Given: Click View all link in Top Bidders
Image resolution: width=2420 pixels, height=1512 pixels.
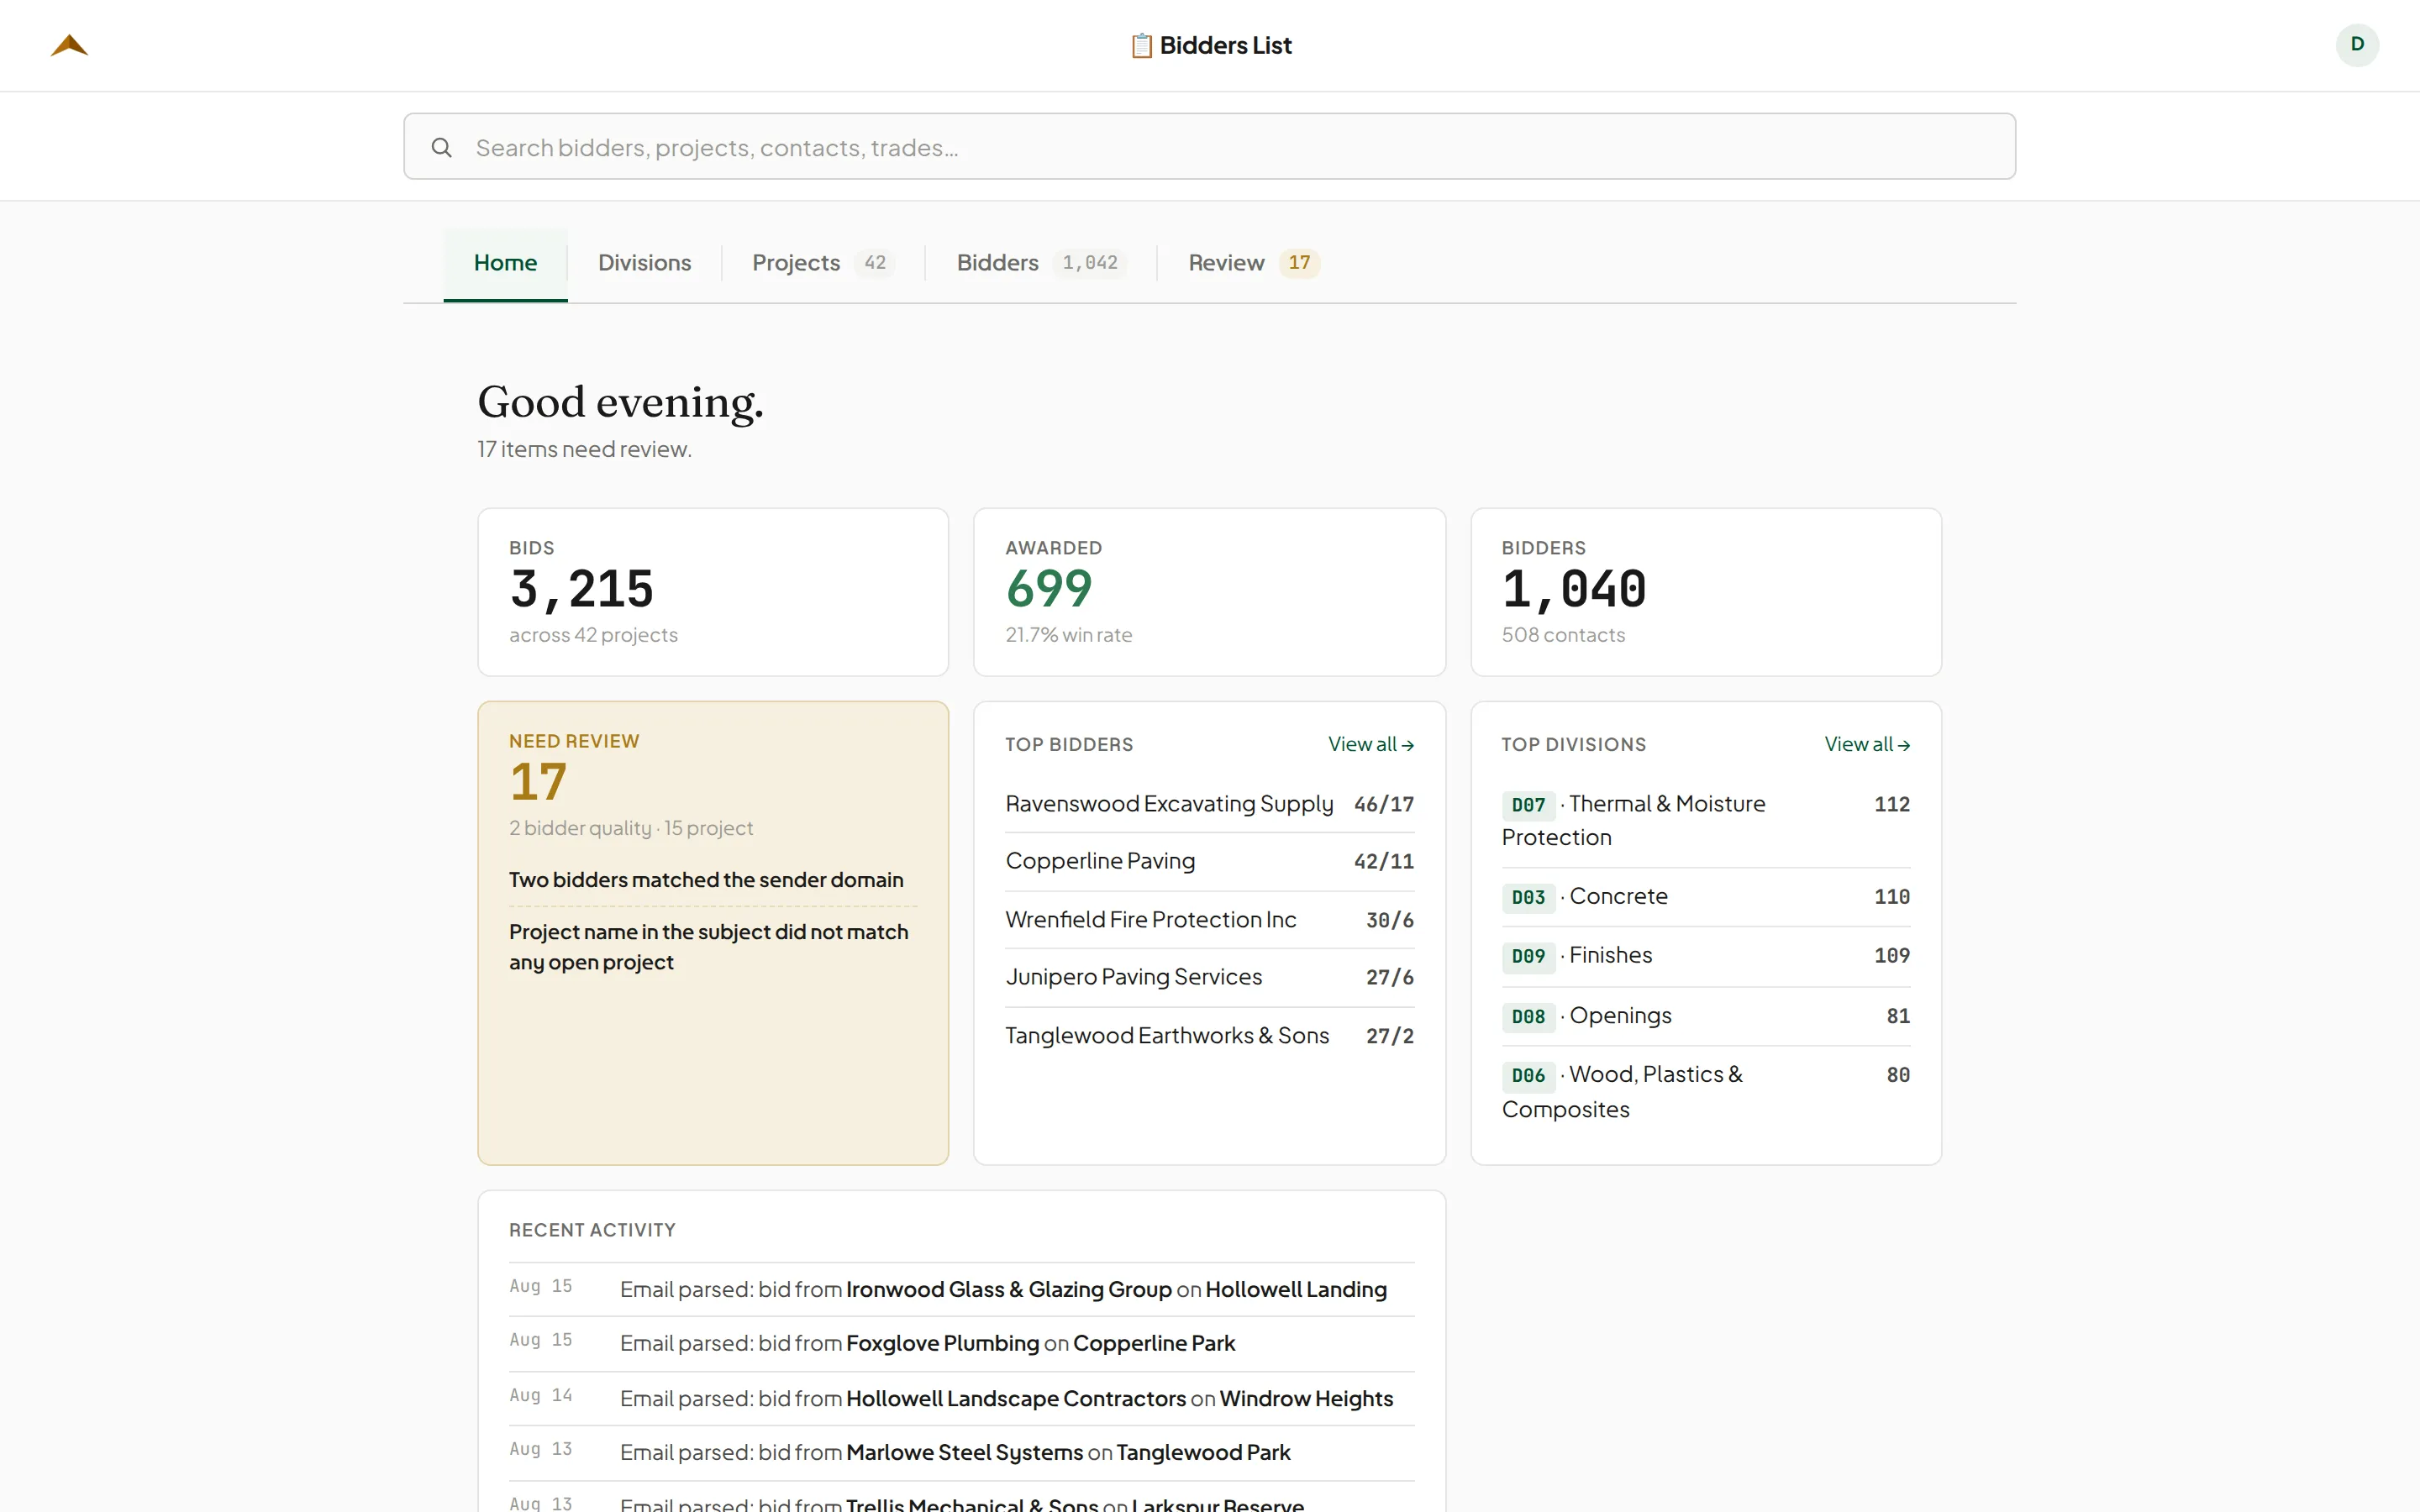Looking at the screenshot, I should (x=1370, y=745).
